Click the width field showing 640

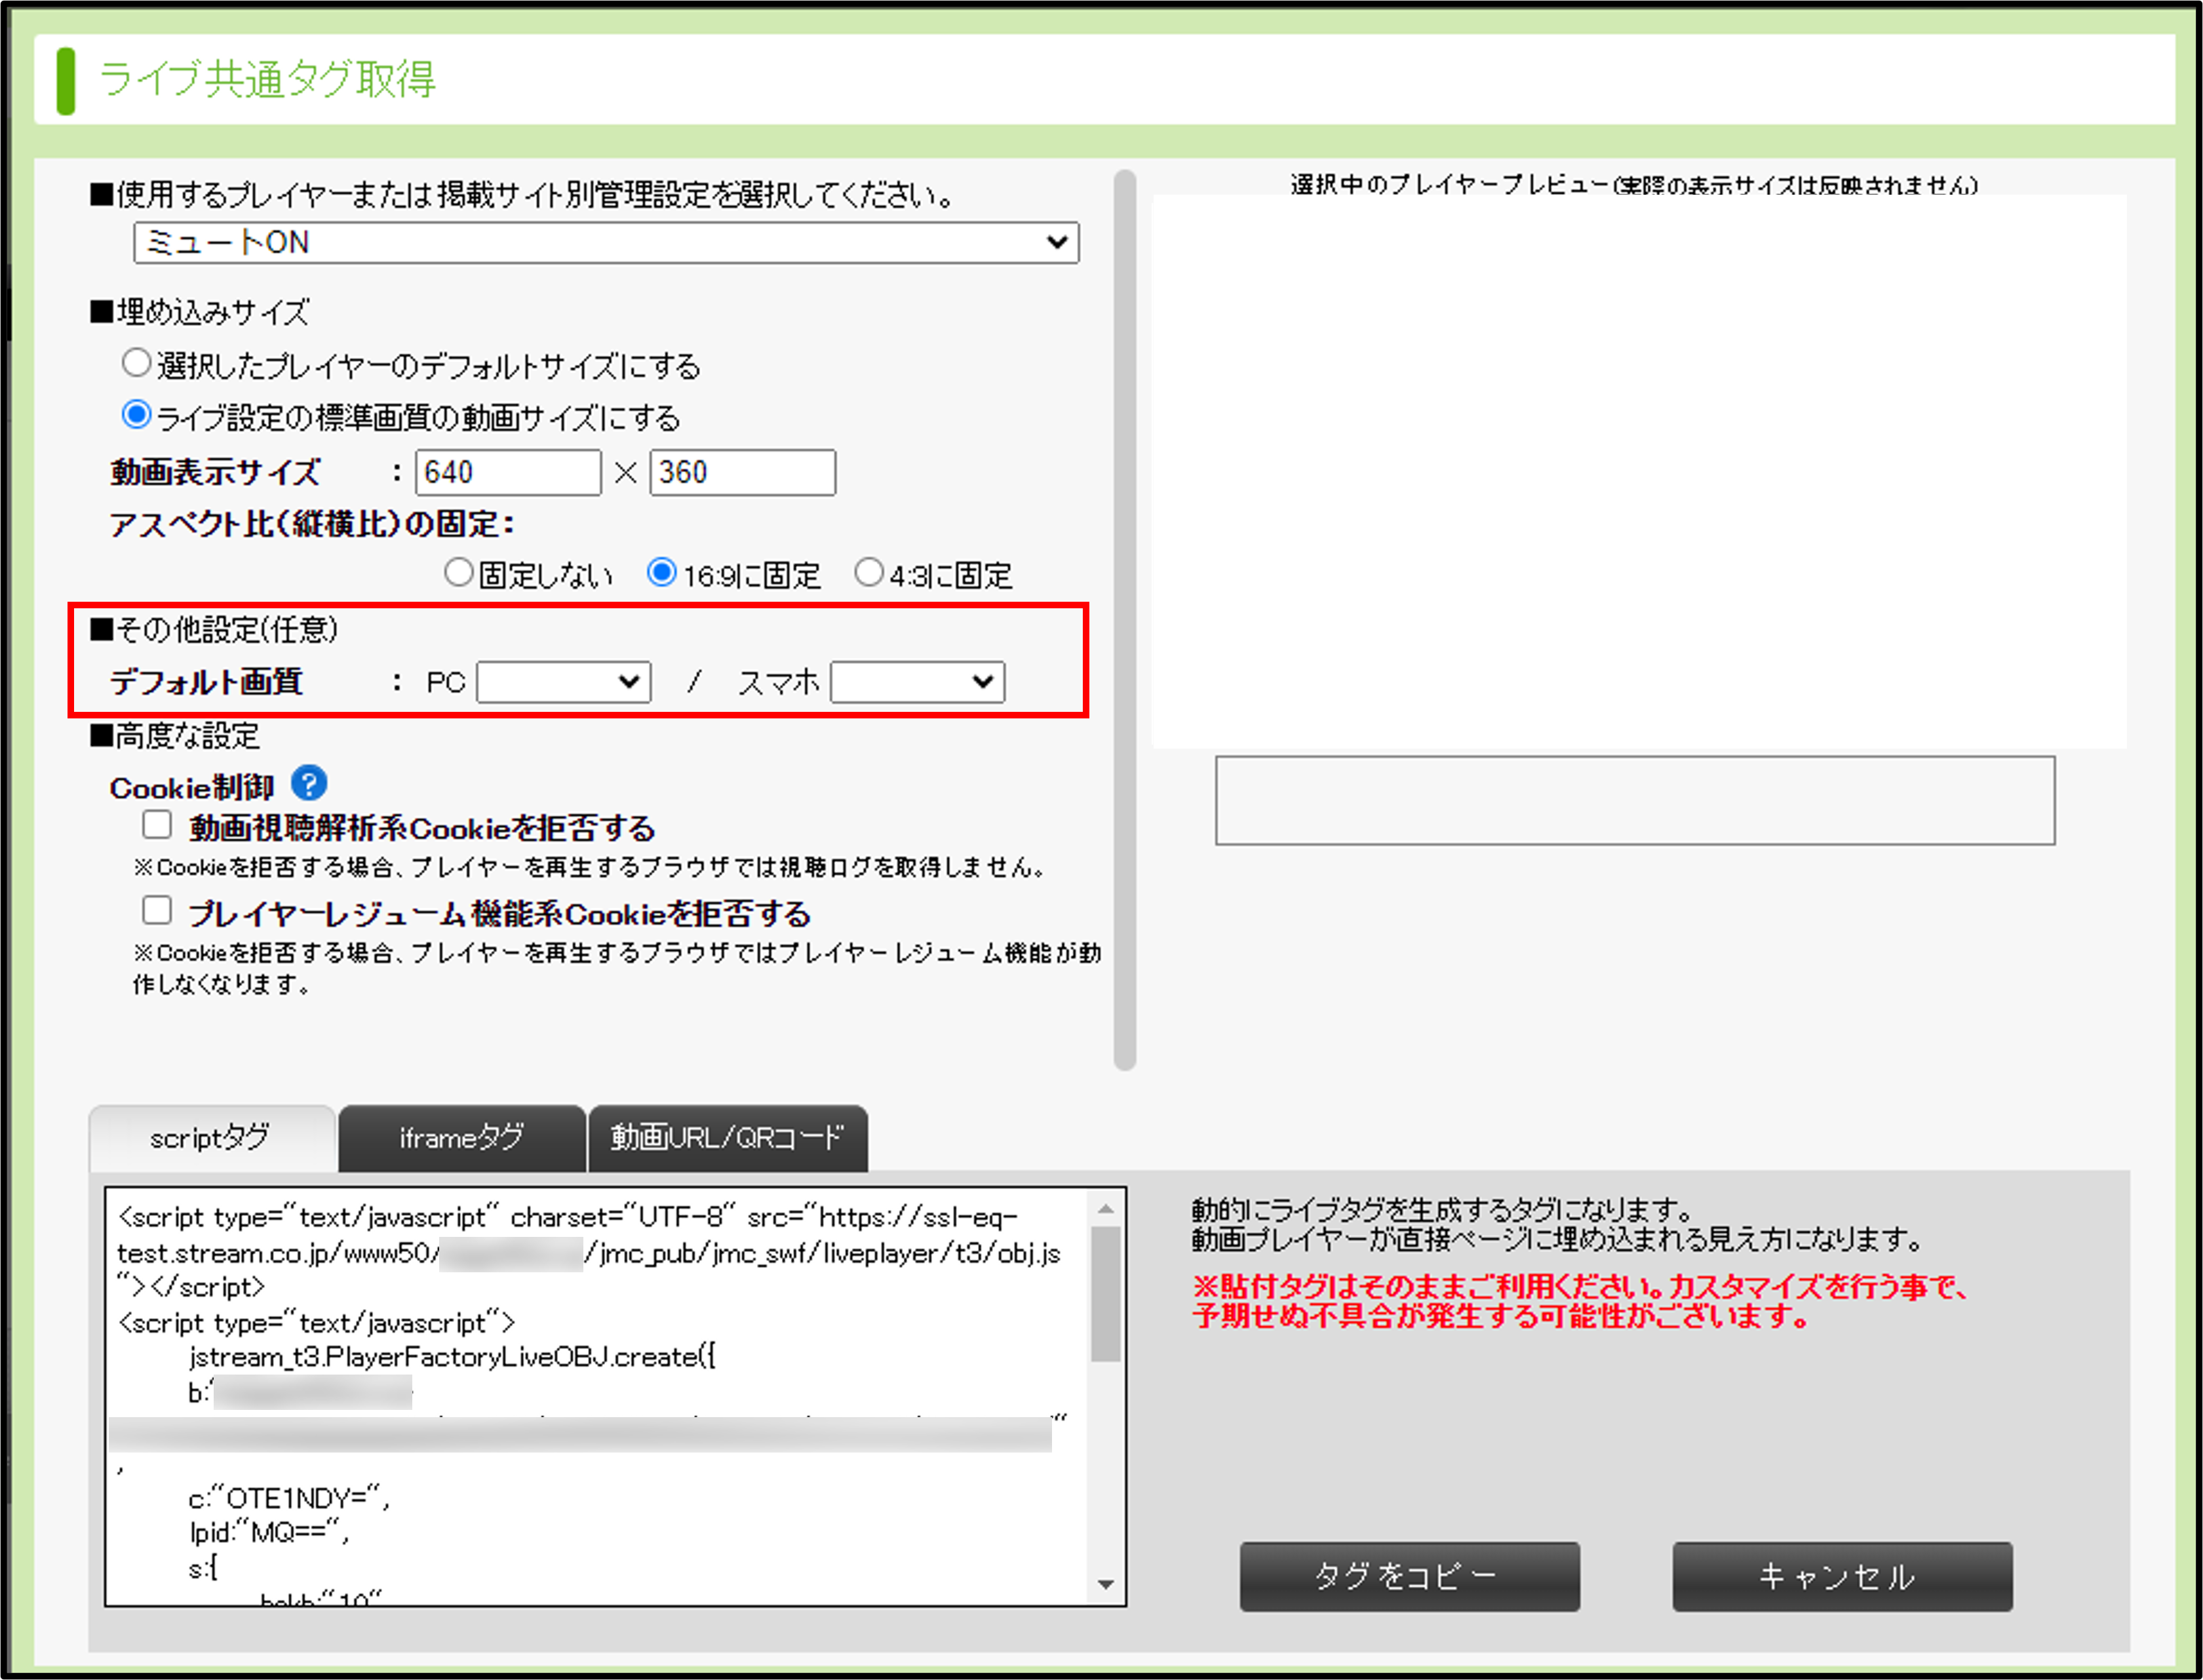click(x=508, y=472)
